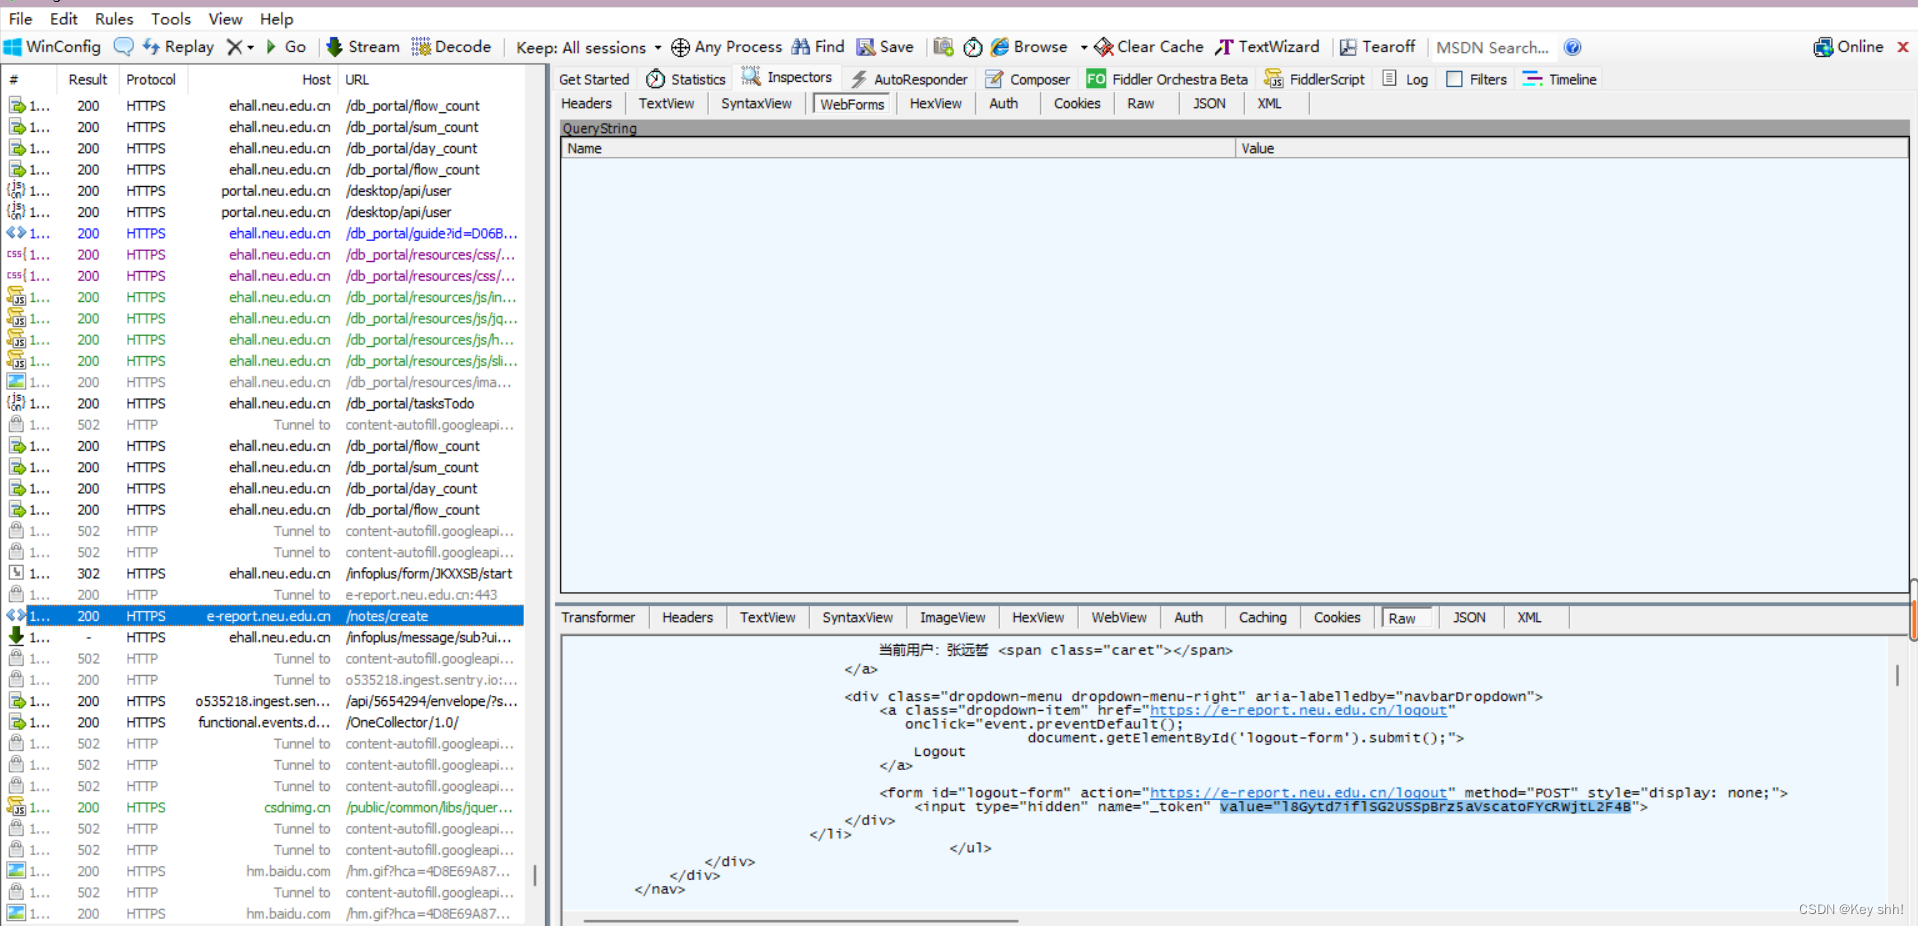Click the response Raw vertical scrollbar
The image size is (1918, 926).
point(1896,675)
